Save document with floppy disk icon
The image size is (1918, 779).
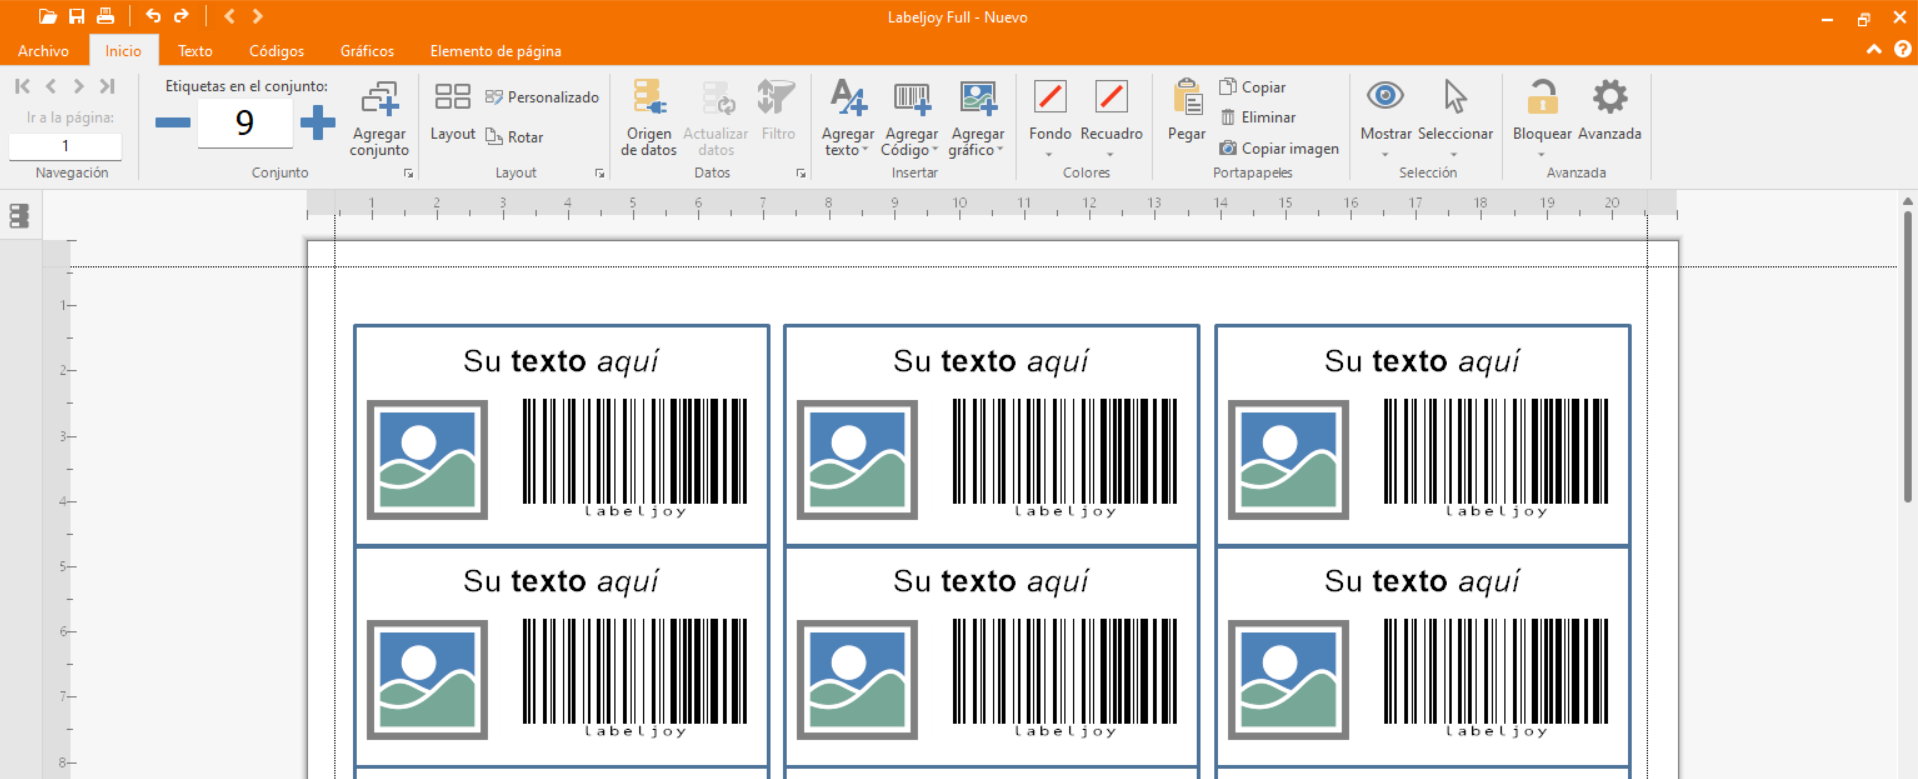pos(76,16)
